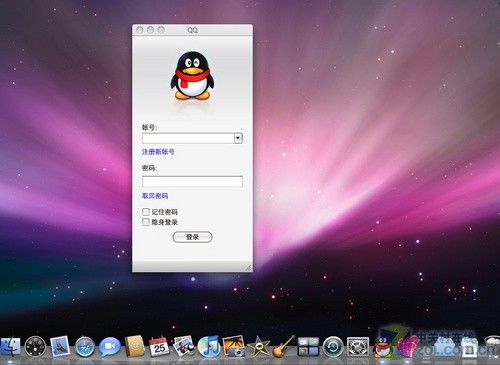Open Time Machine clock icon
The width and height of the screenshot is (500, 365).
(x=333, y=347)
